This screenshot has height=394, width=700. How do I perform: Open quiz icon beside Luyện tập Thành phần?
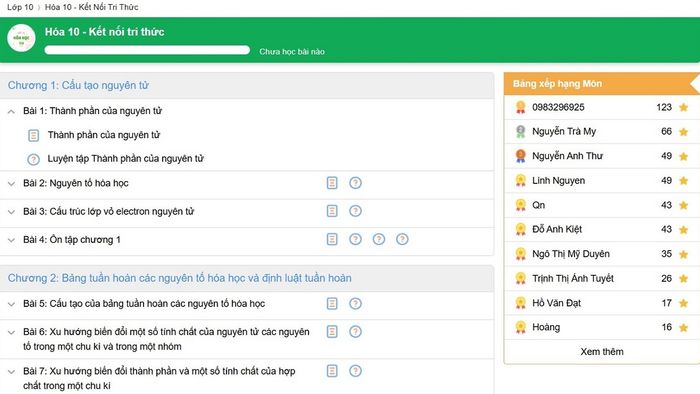(33, 159)
